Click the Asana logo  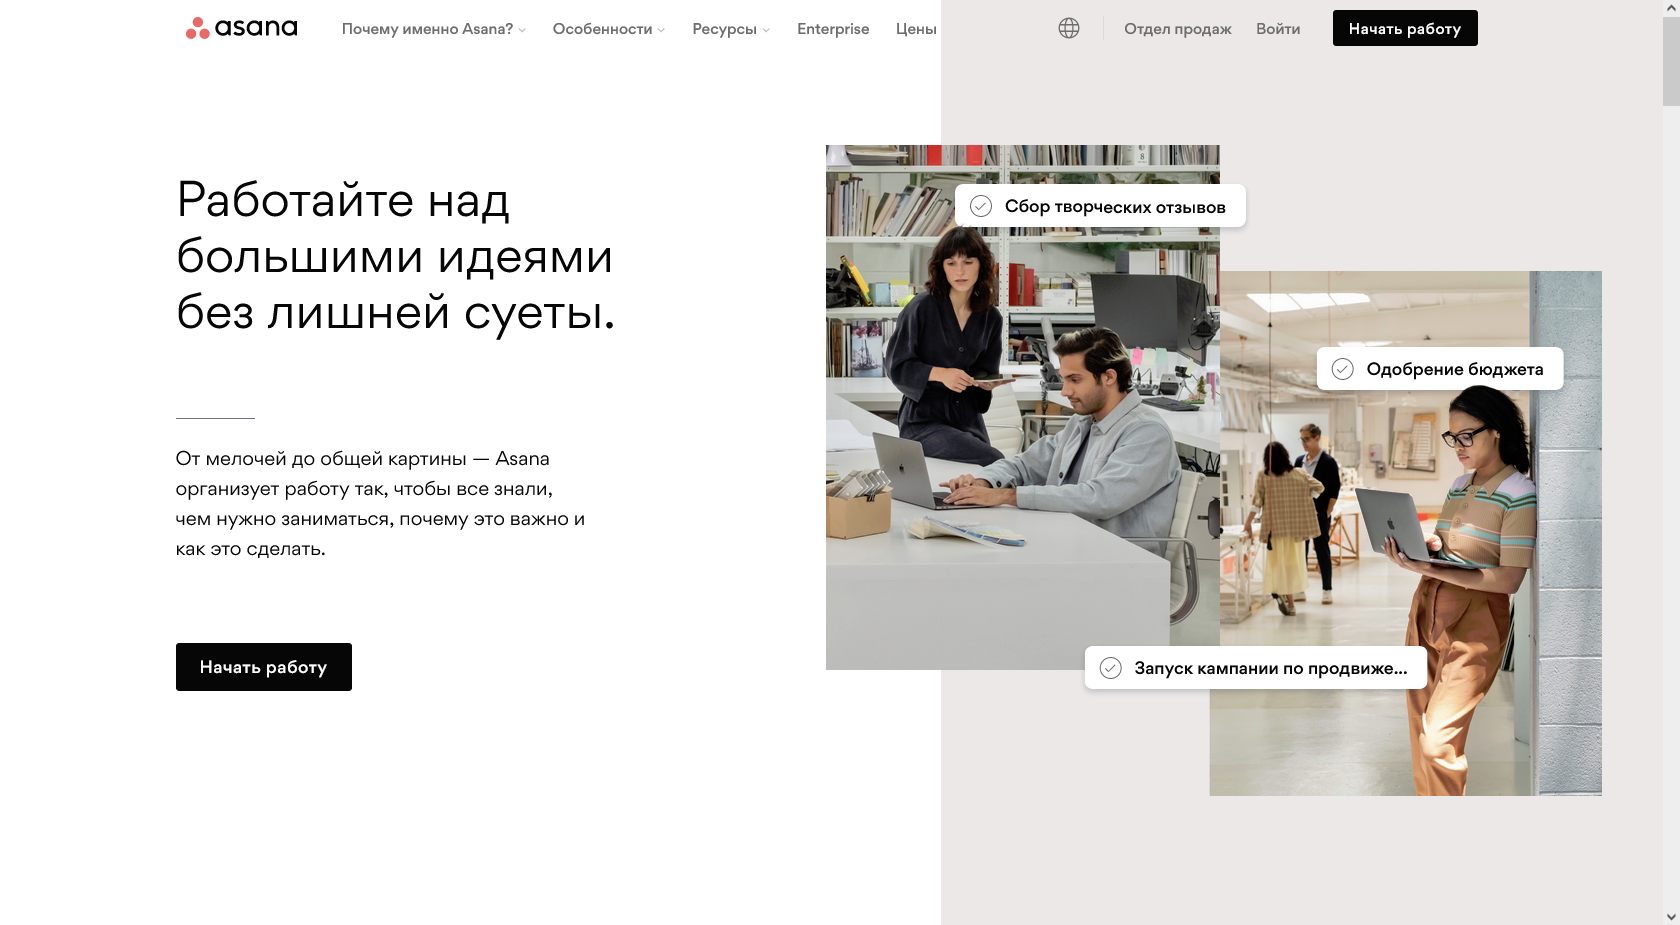(x=241, y=28)
